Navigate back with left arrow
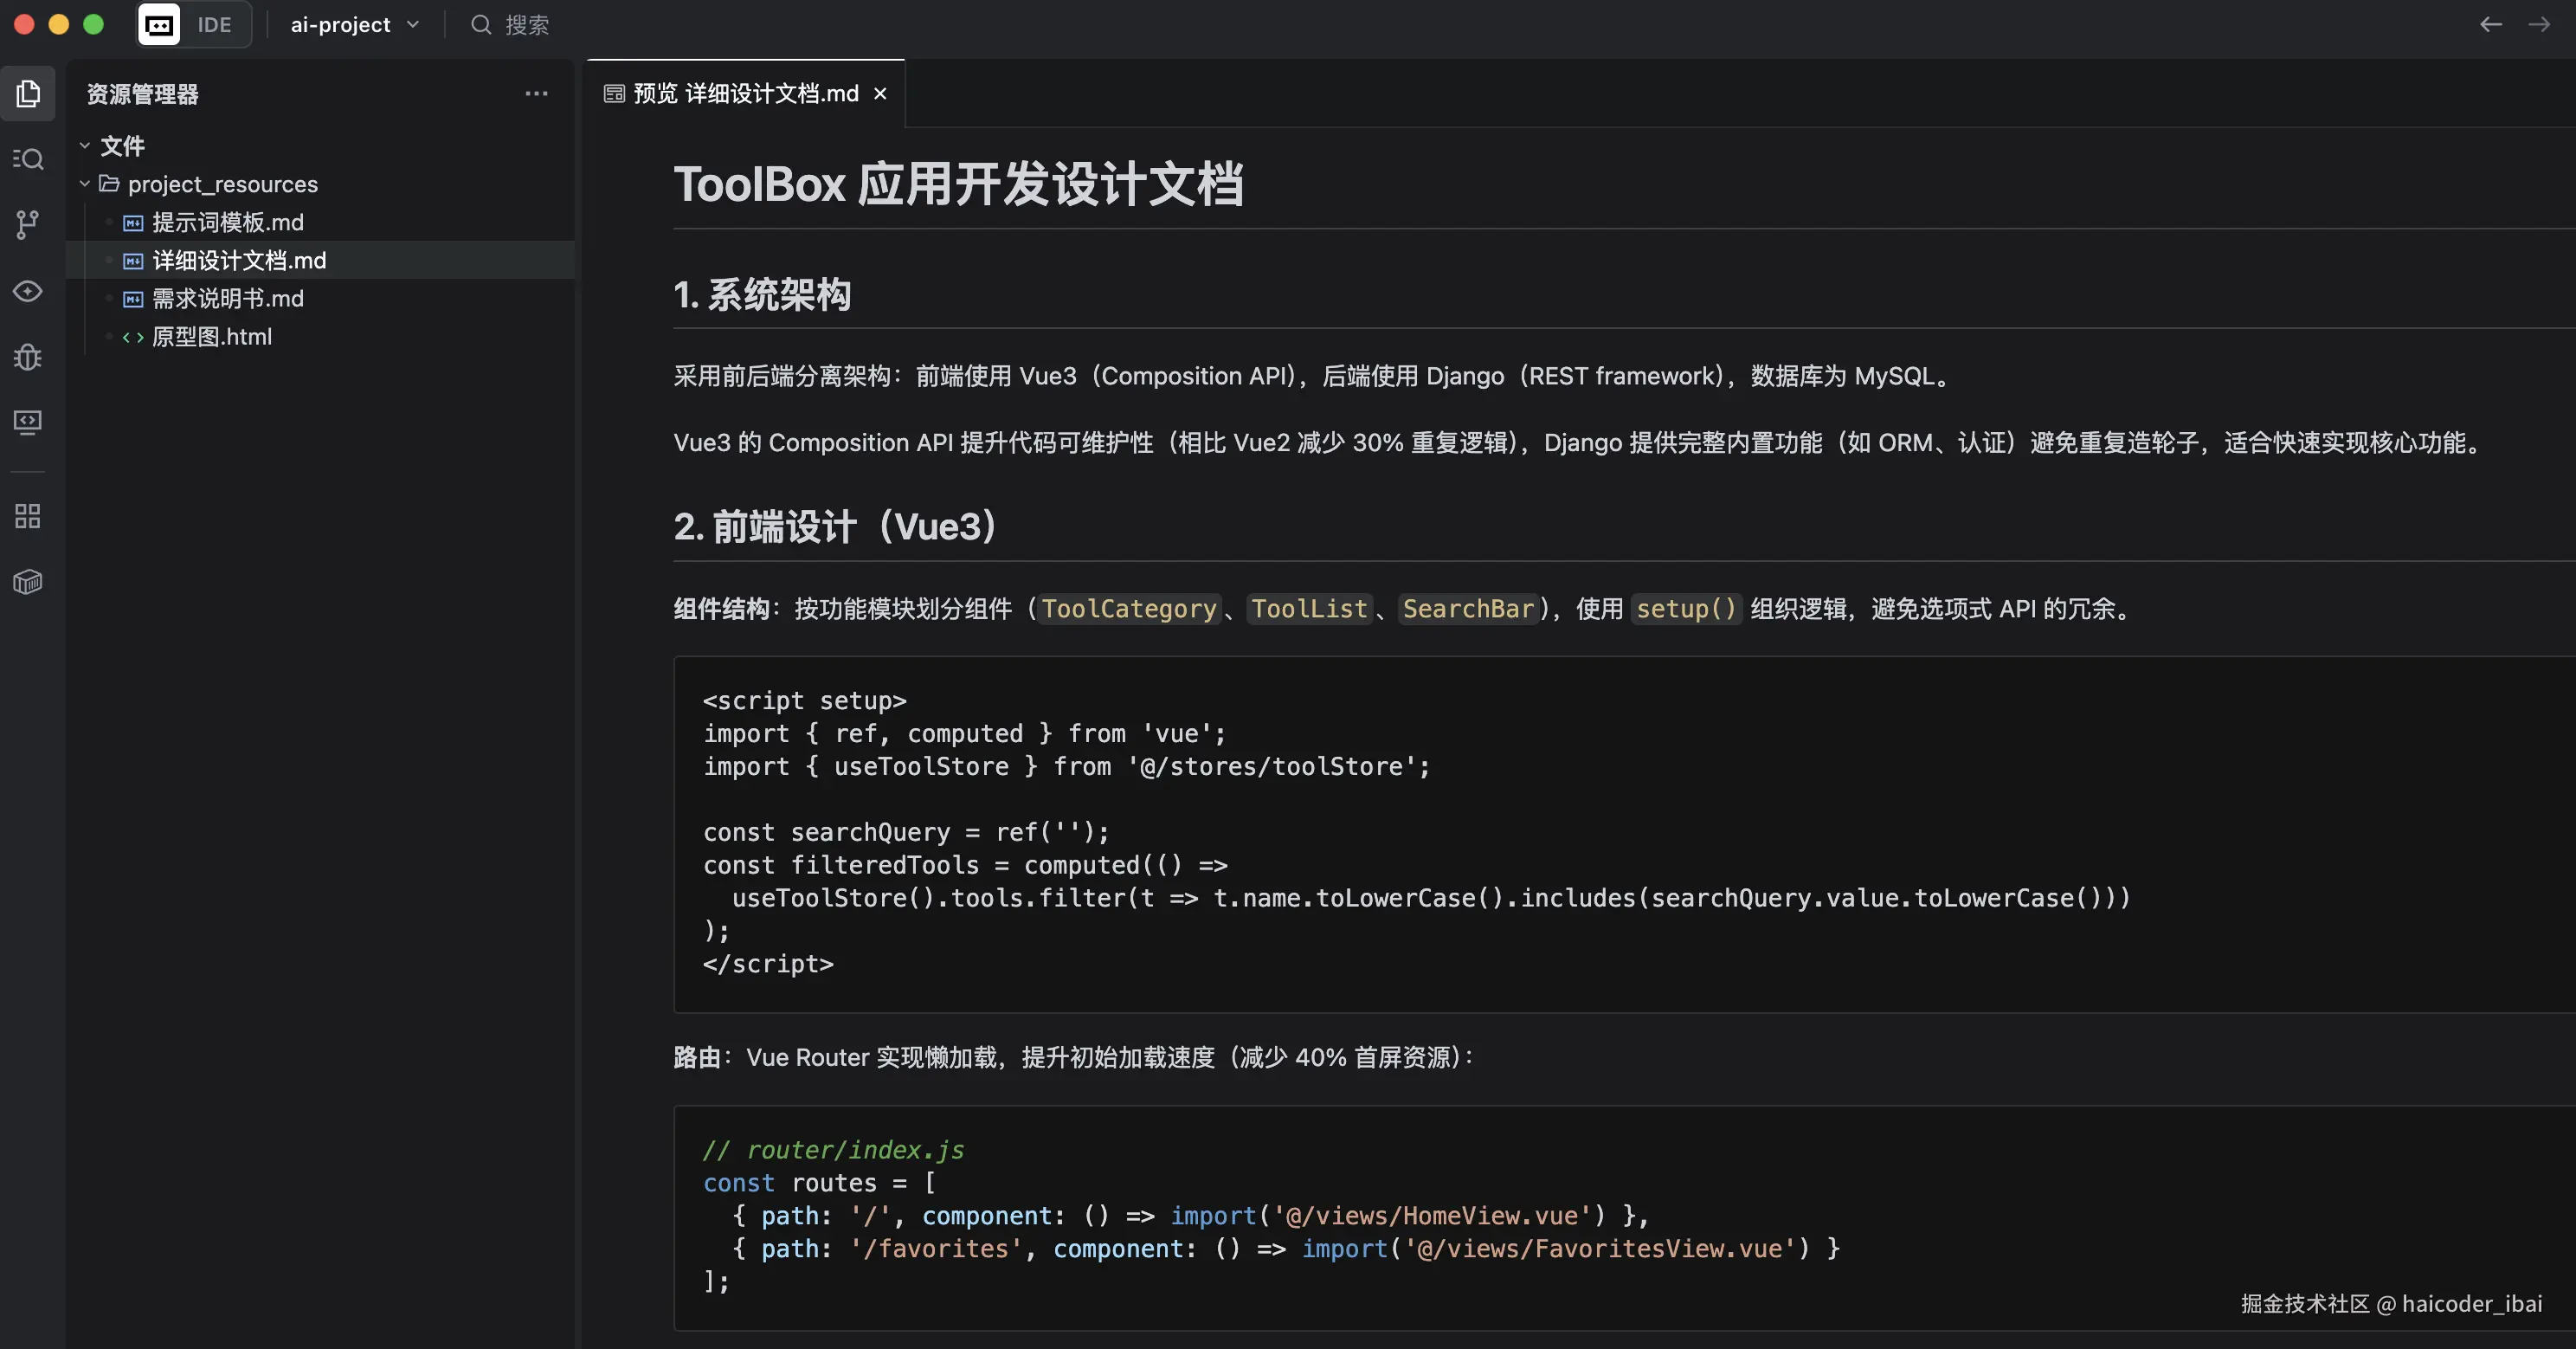 (x=2490, y=25)
